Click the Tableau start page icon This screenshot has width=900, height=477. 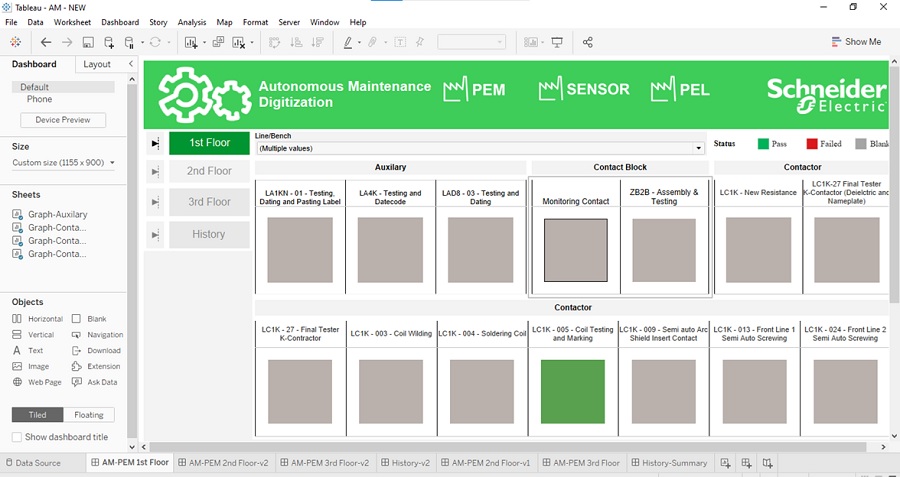[15, 42]
